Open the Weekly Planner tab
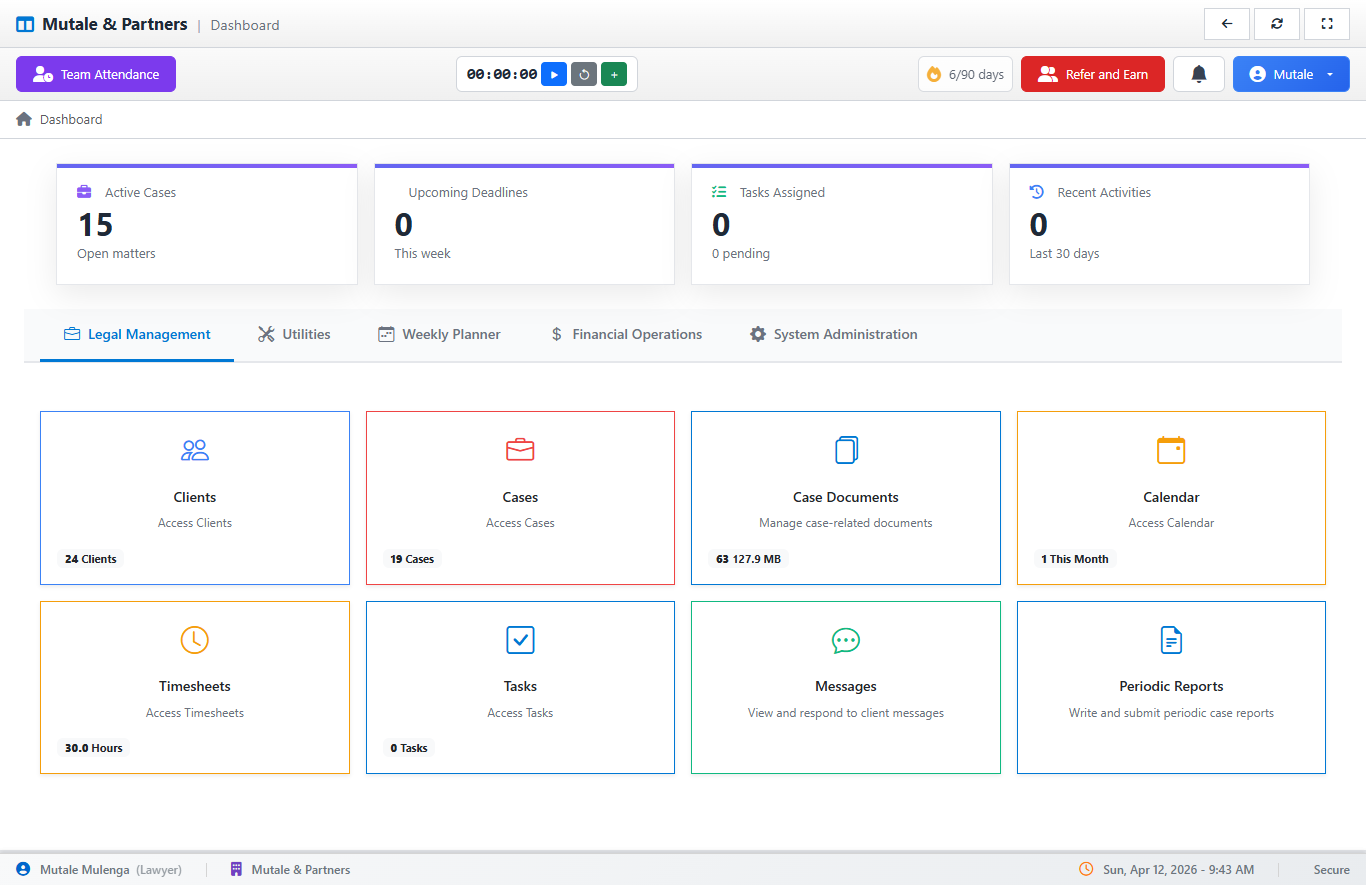 [439, 334]
